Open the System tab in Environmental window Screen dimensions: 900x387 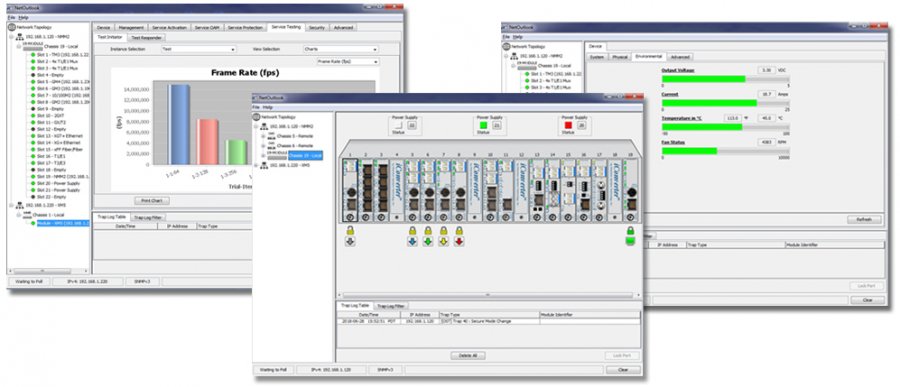597,57
